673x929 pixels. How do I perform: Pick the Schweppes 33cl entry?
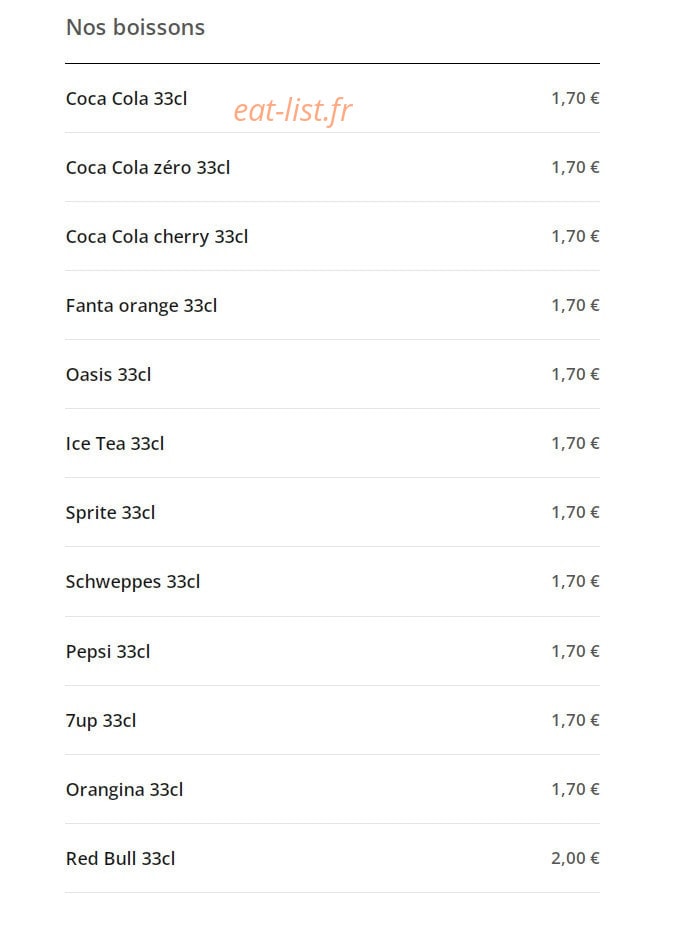[133, 582]
